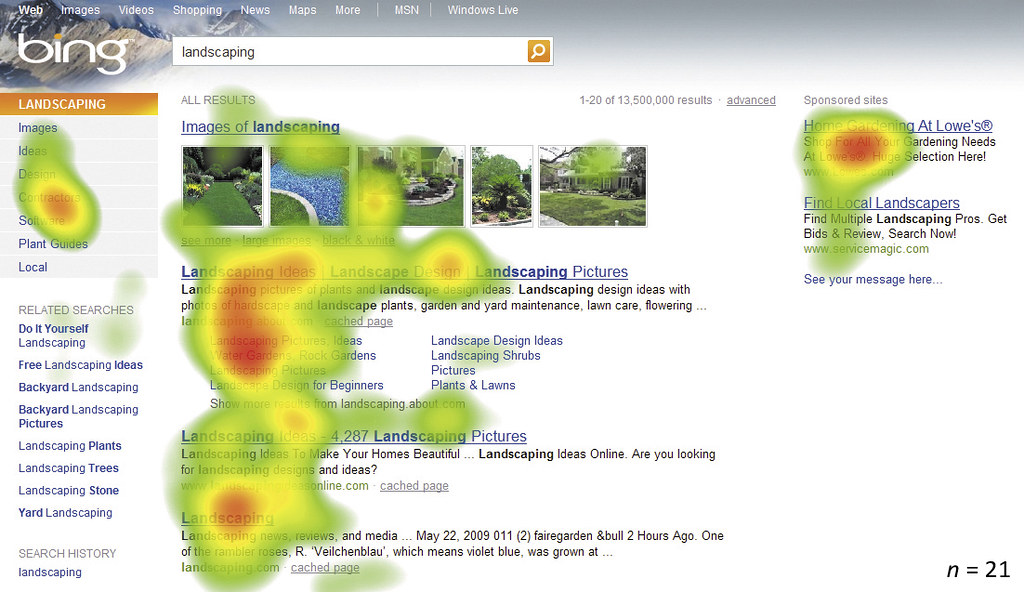Expand Show more results from landscaping.about.com
This screenshot has width=1024, height=592.
pos(337,404)
